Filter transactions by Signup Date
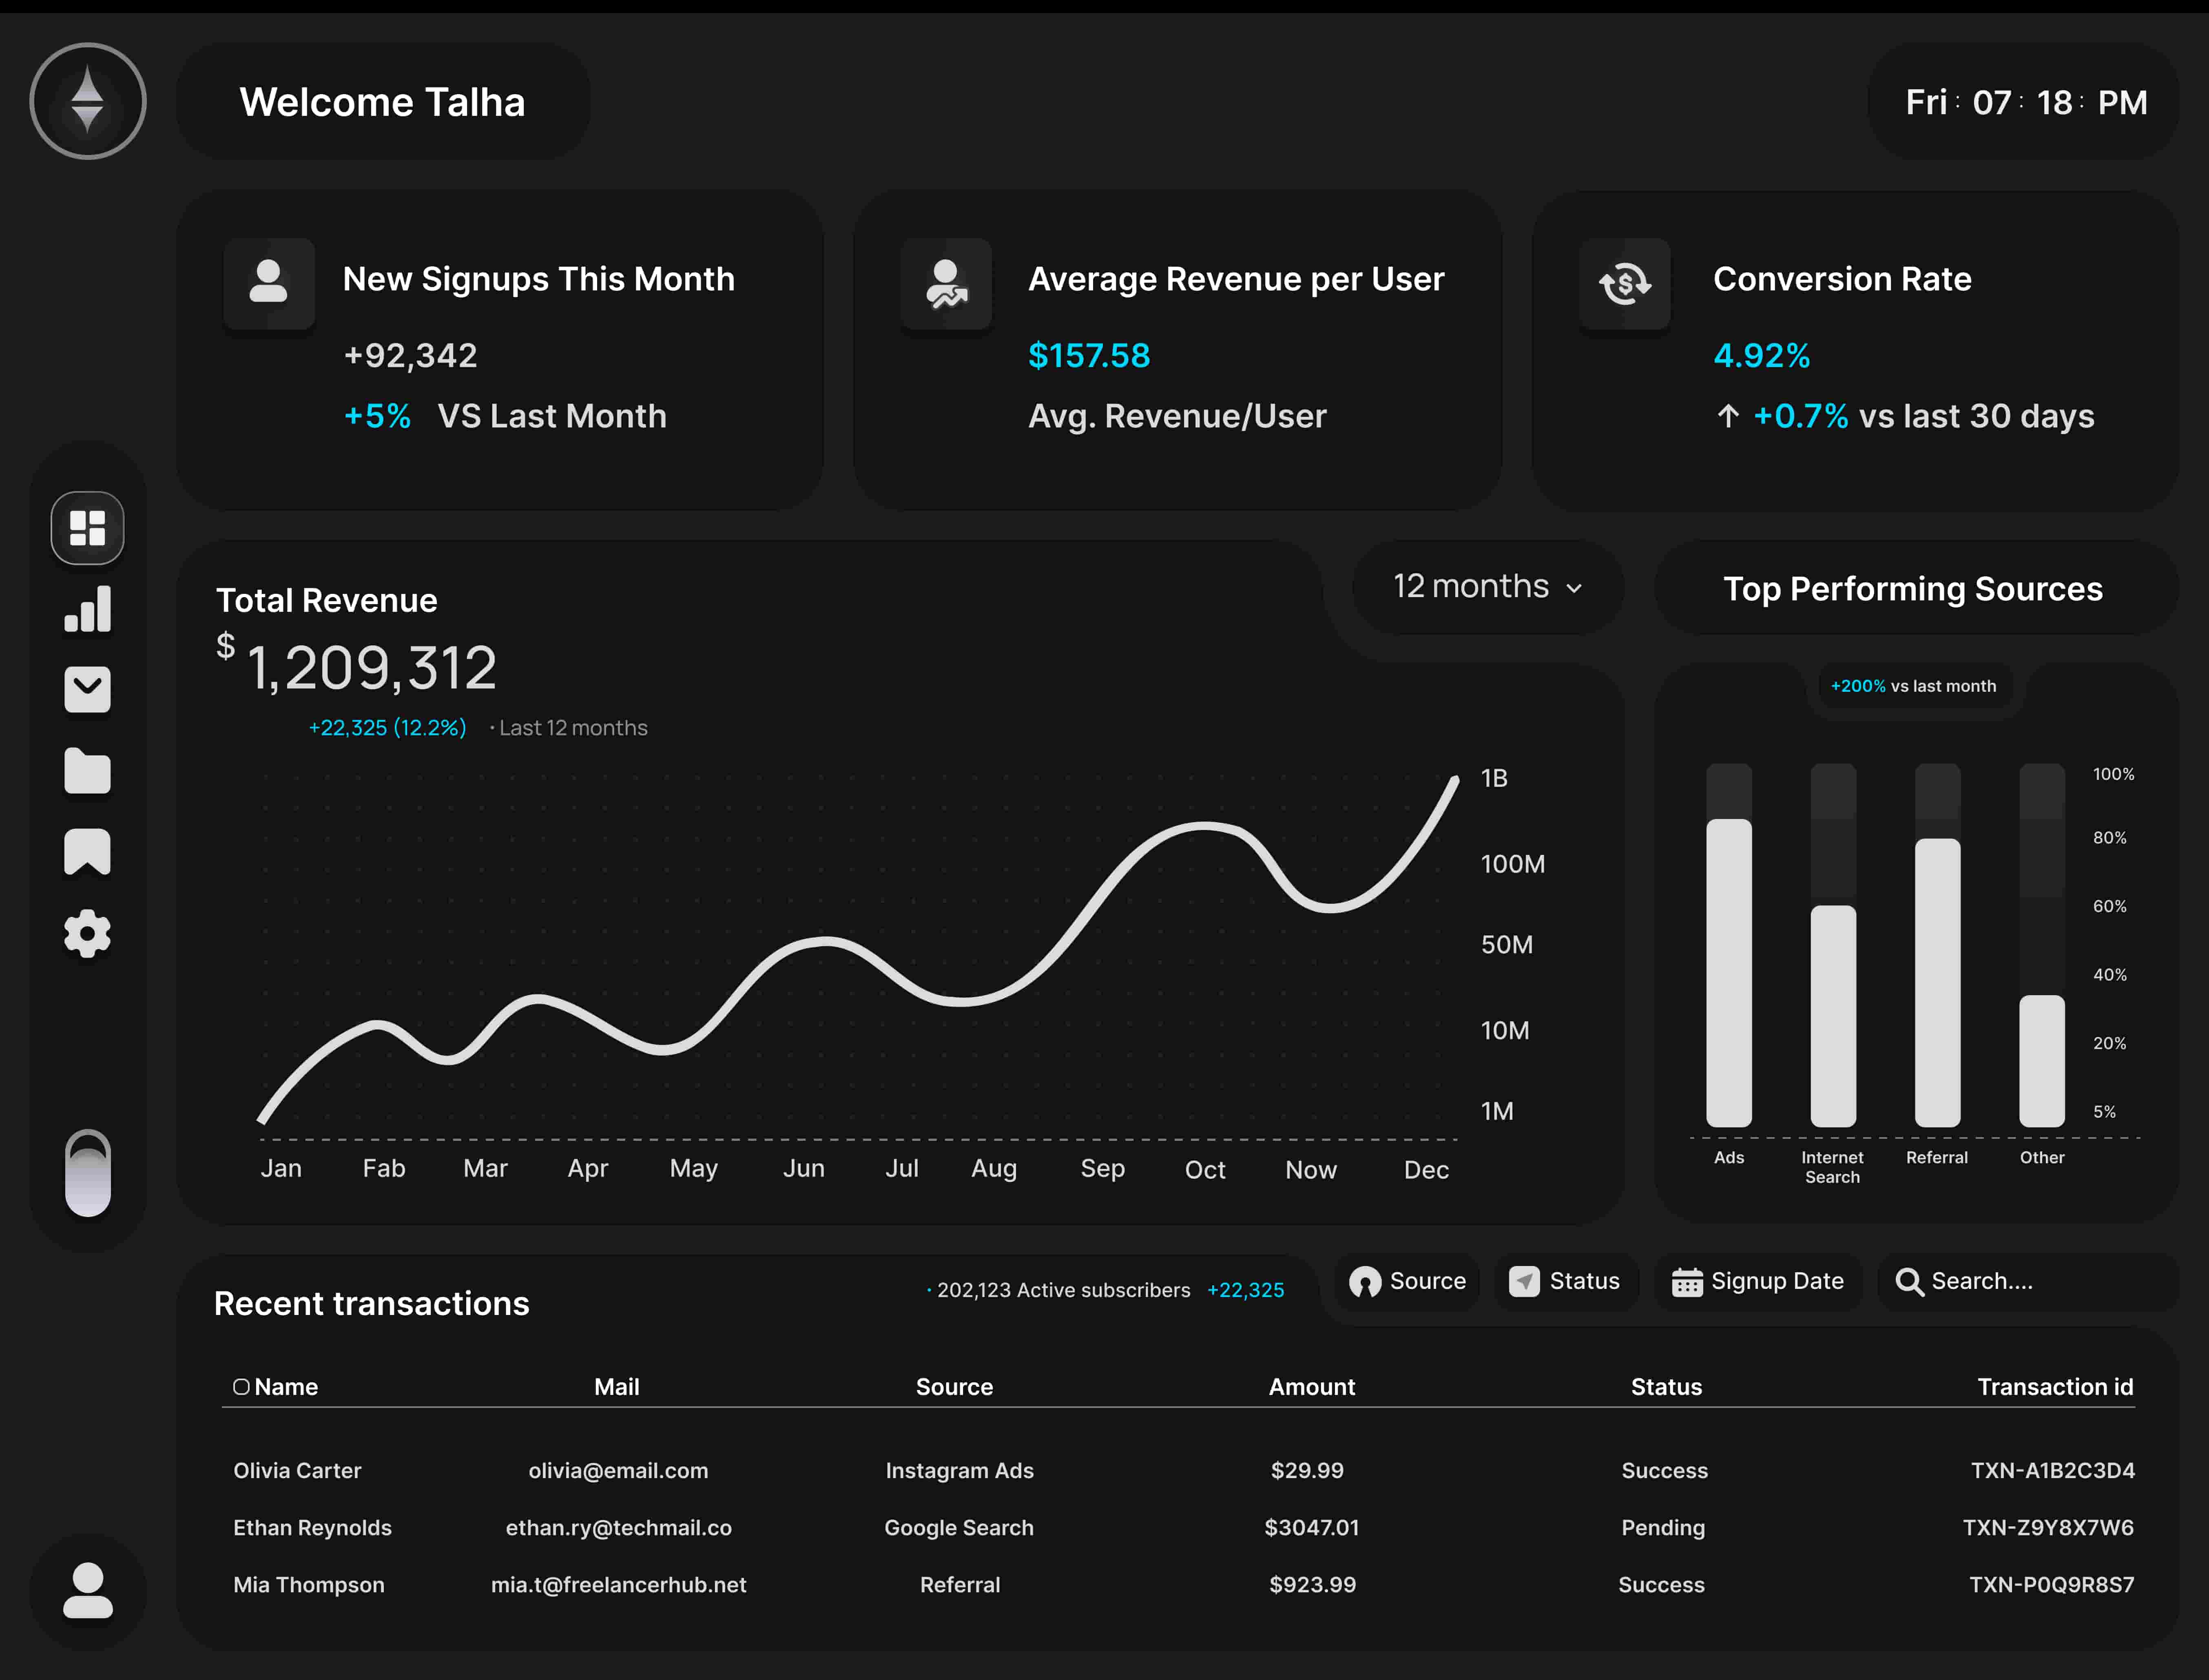This screenshot has height=1680, width=2209. click(x=1758, y=1282)
